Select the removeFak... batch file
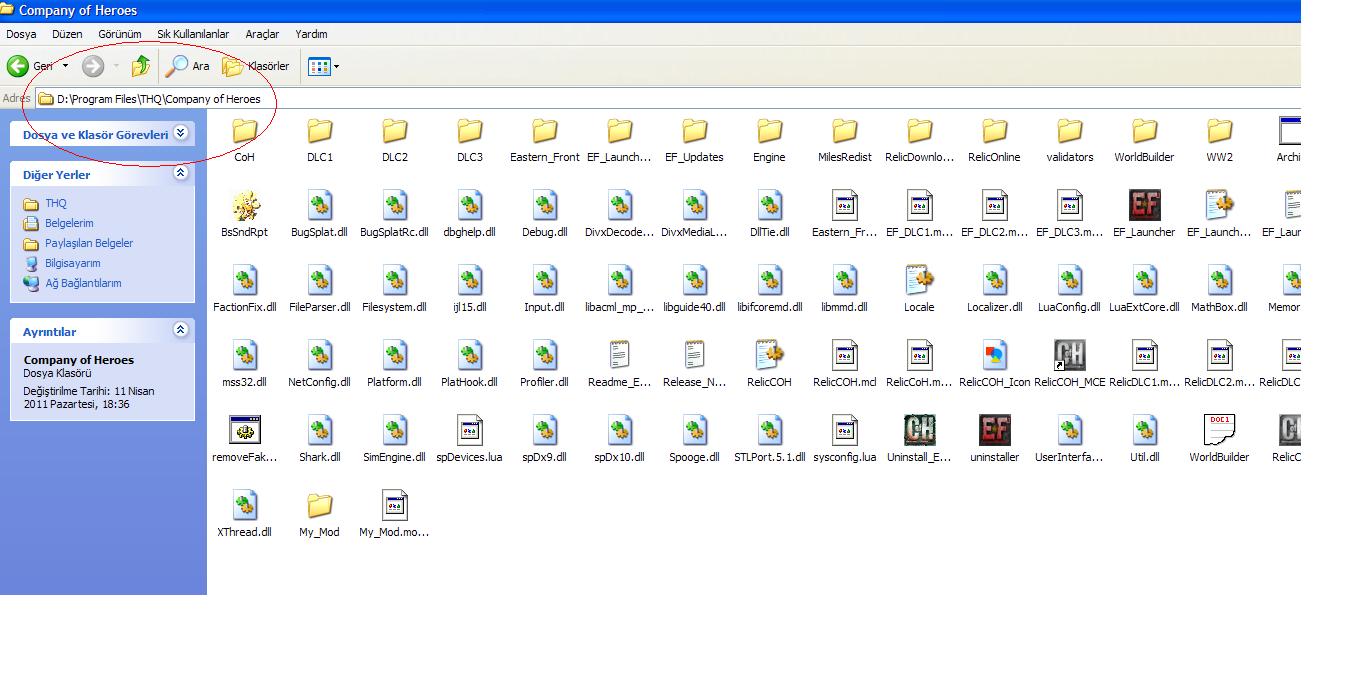This screenshot has width=1360, height=691. coord(244,440)
